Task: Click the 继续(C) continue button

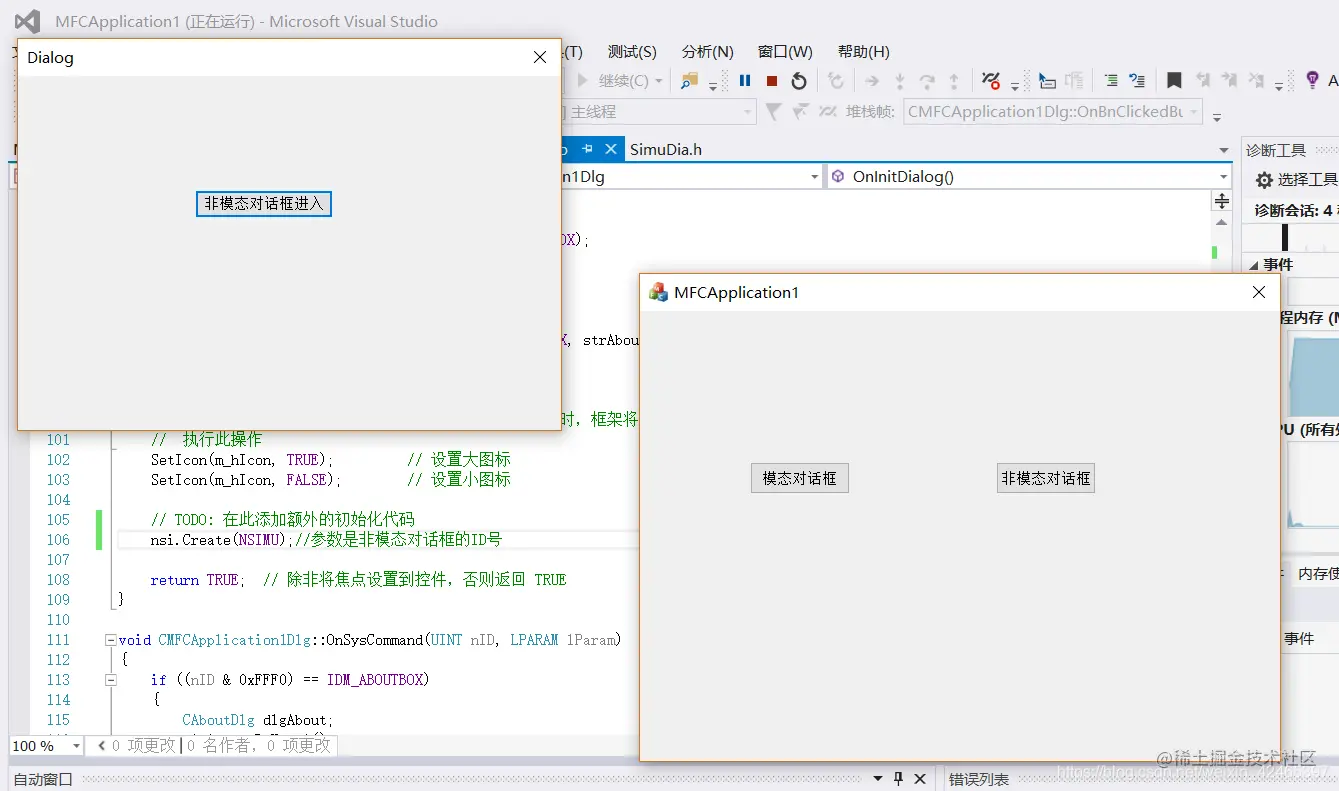Action: 613,81
